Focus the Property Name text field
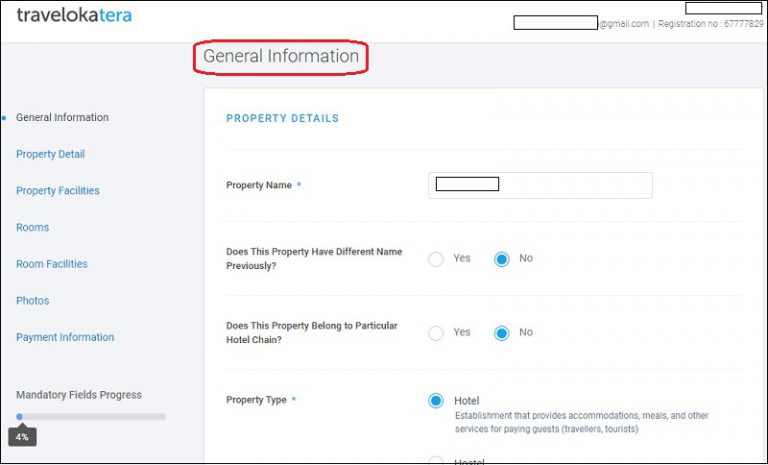Image resolution: width=768 pixels, height=465 pixels. [x=540, y=185]
